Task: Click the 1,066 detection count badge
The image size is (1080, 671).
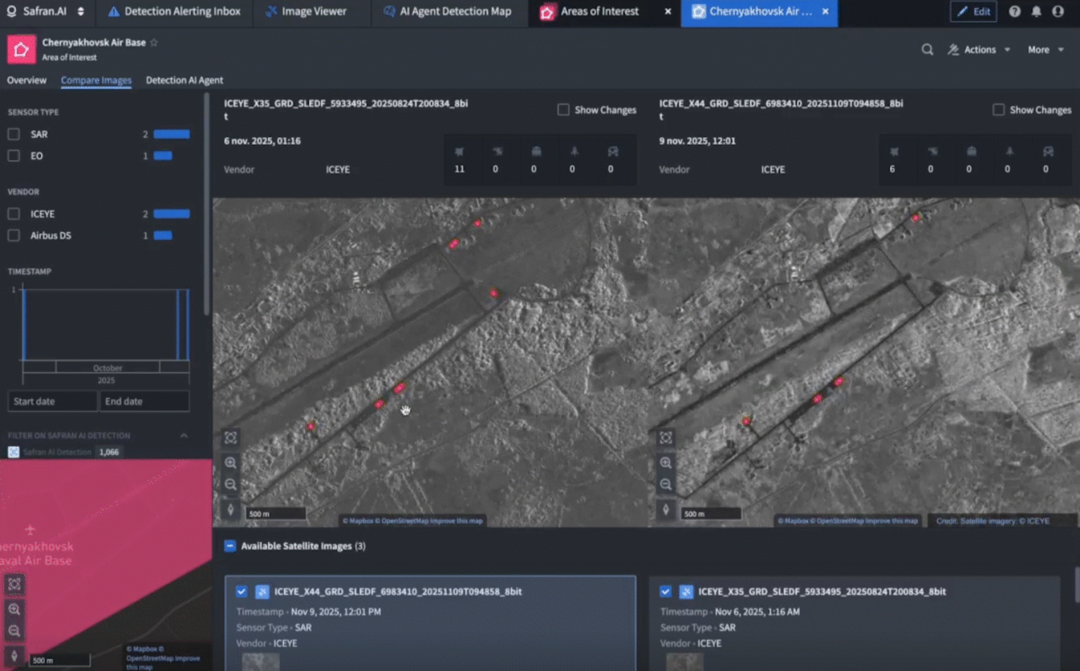Action: tap(109, 452)
